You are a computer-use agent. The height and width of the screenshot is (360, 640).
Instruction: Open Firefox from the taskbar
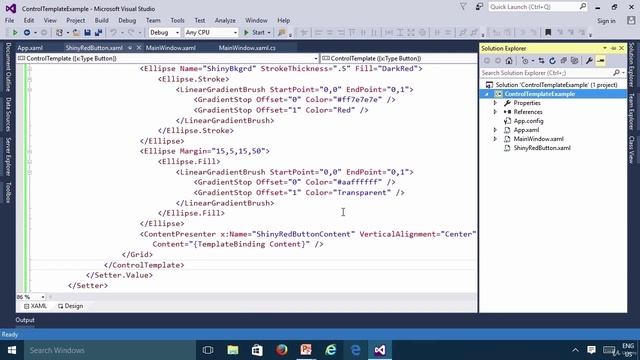(x=282, y=350)
